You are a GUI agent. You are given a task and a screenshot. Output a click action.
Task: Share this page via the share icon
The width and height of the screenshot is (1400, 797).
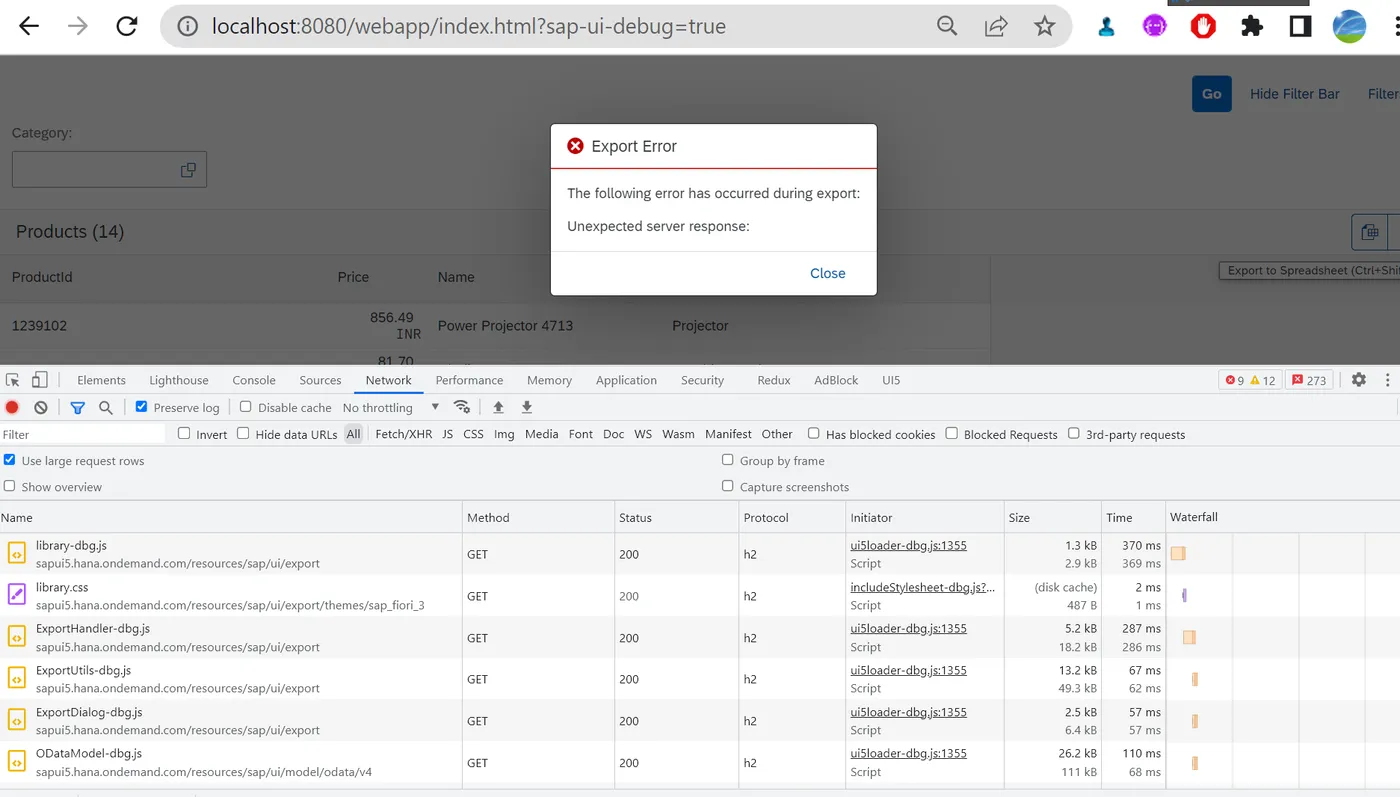pos(996,27)
